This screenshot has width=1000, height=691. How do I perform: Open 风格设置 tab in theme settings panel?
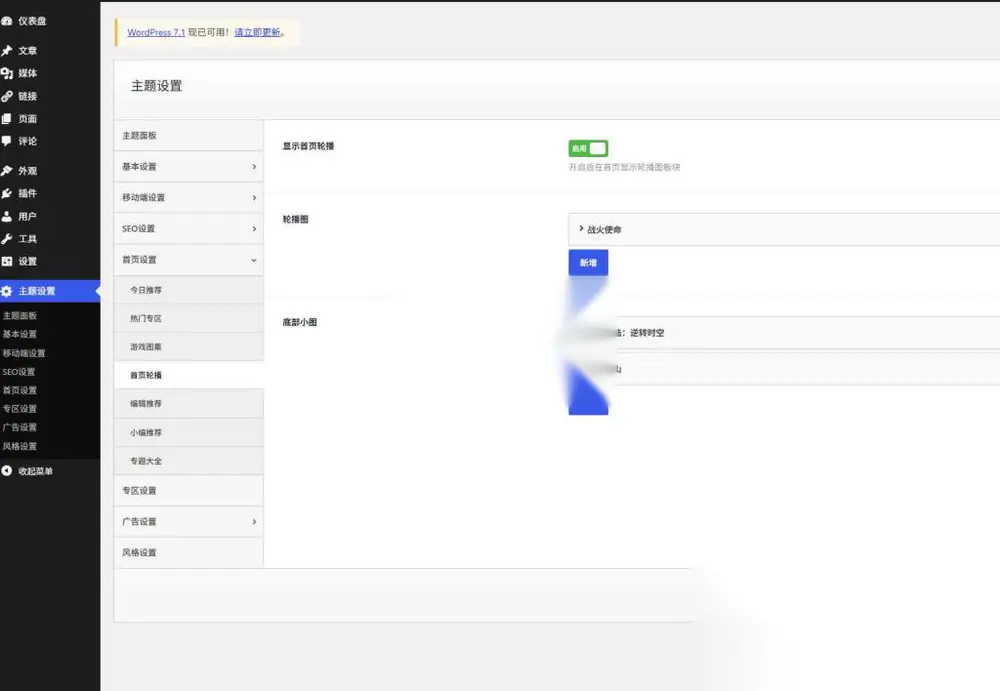click(189, 553)
